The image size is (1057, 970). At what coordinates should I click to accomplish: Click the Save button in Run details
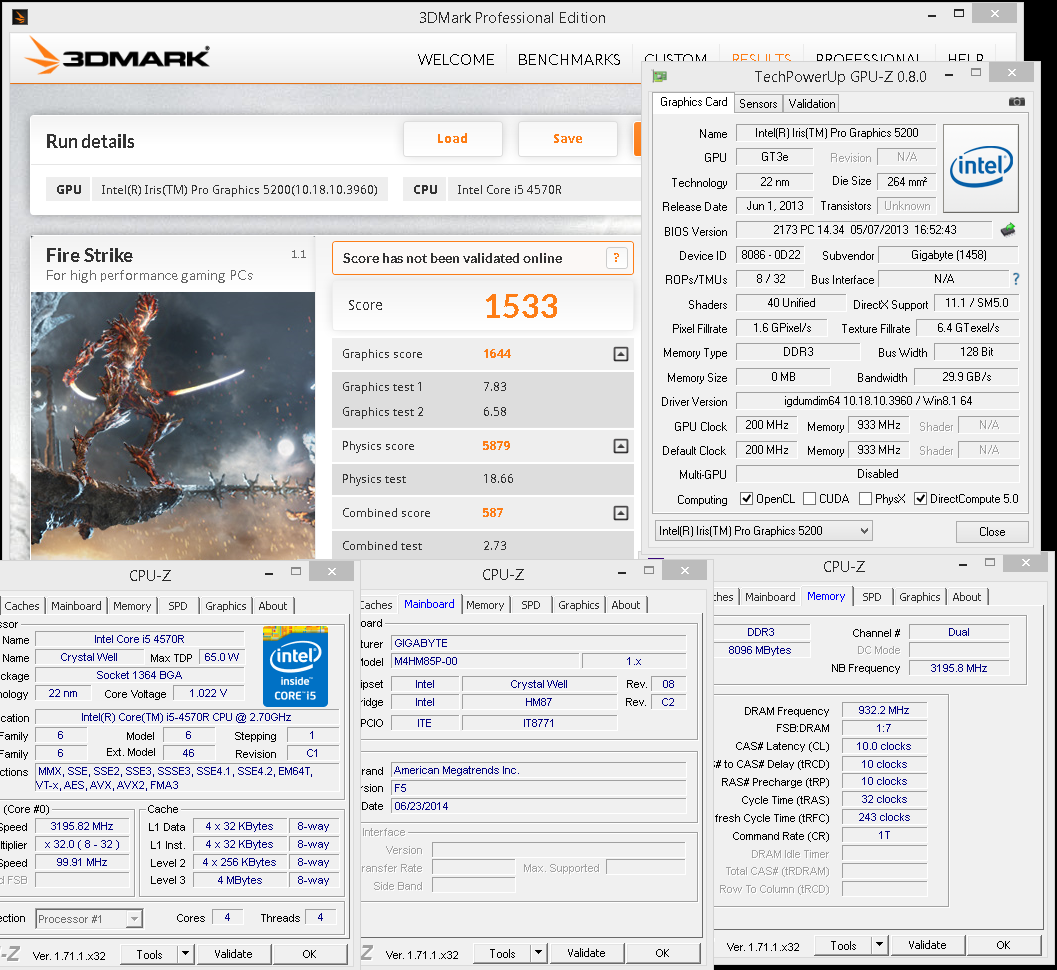[x=568, y=139]
